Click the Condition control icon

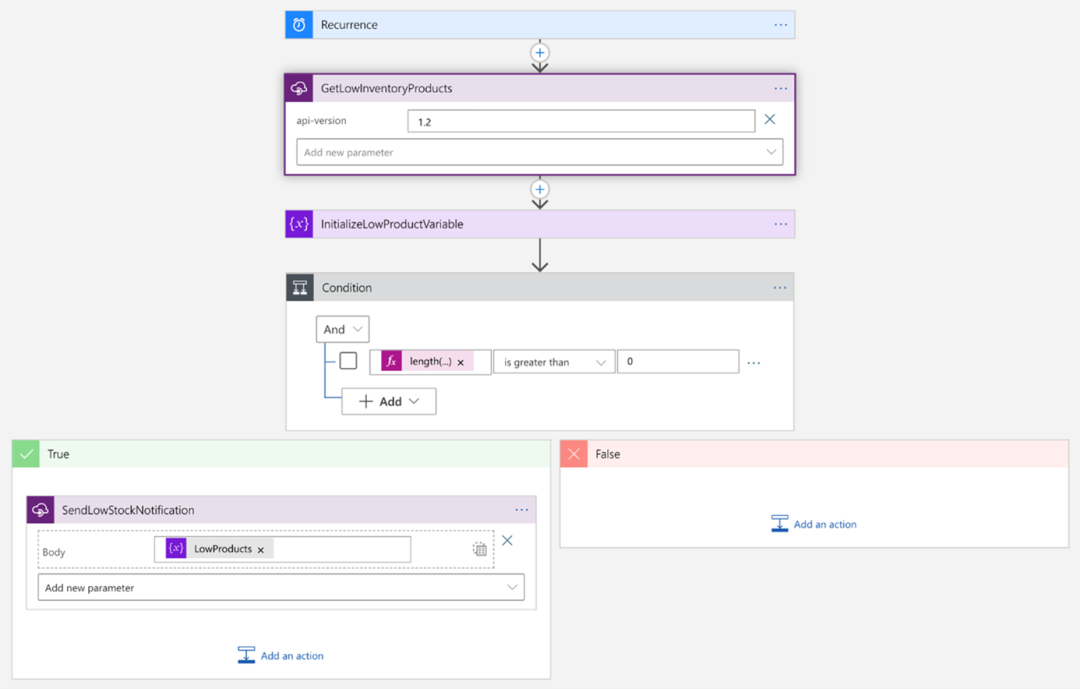(x=300, y=287)
